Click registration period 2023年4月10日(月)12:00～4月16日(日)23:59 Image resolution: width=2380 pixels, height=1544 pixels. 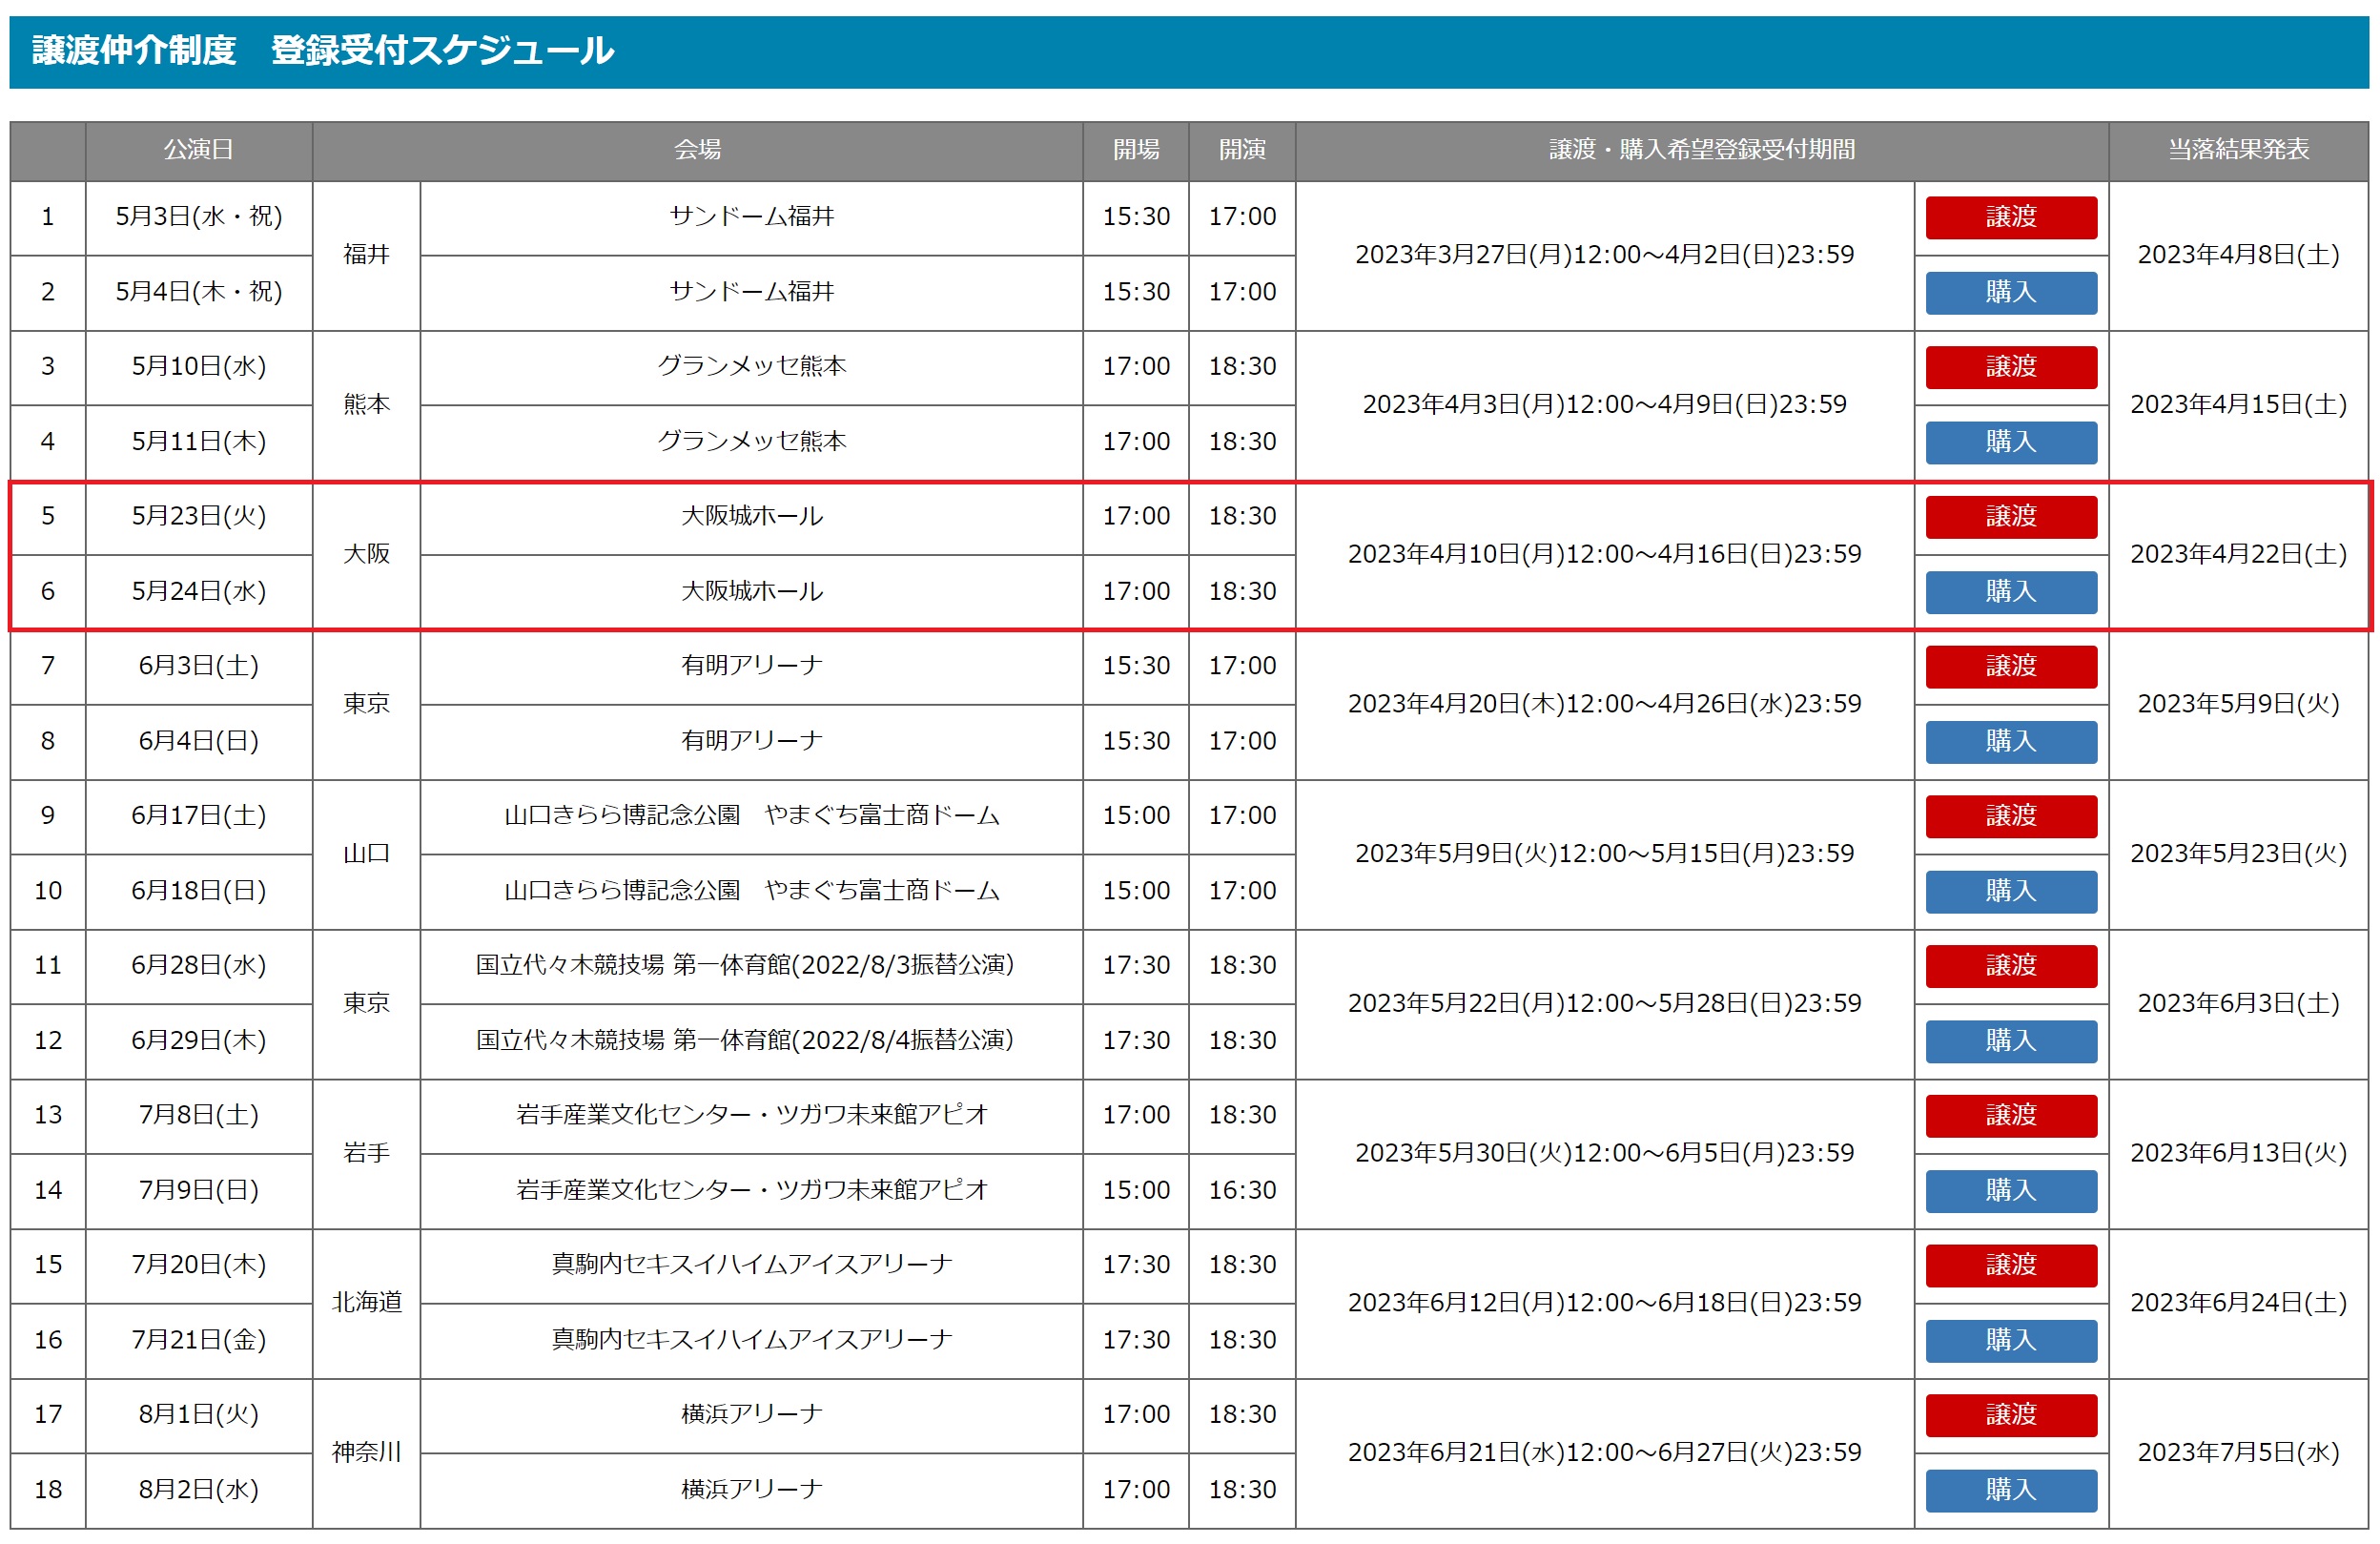(x=1604, y=555)
